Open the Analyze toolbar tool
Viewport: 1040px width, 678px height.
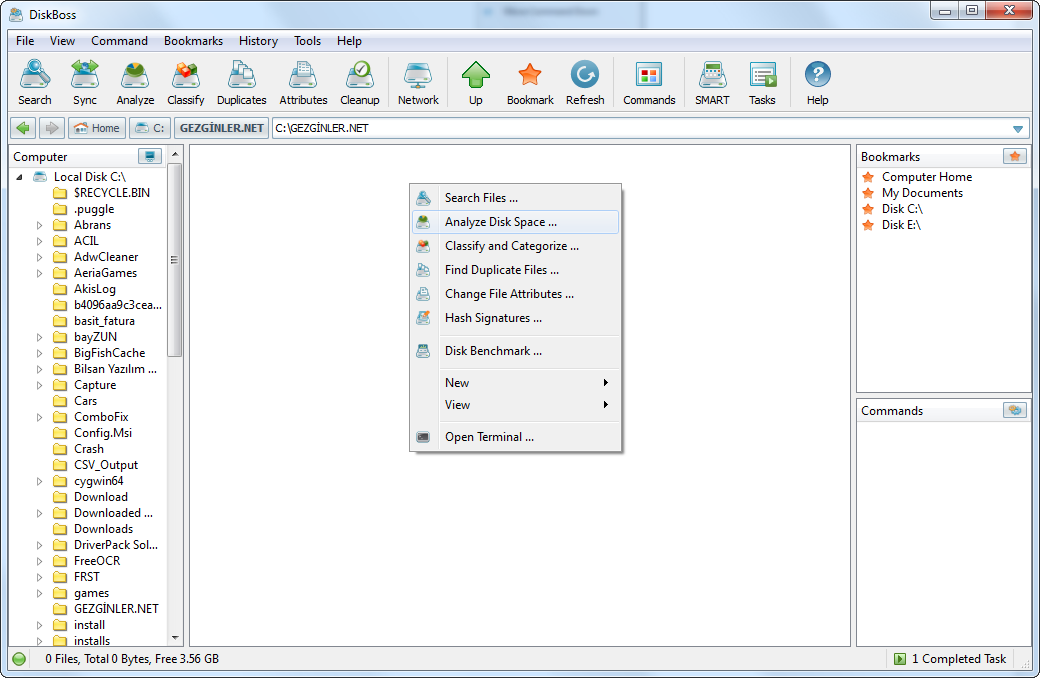[135, 83]
